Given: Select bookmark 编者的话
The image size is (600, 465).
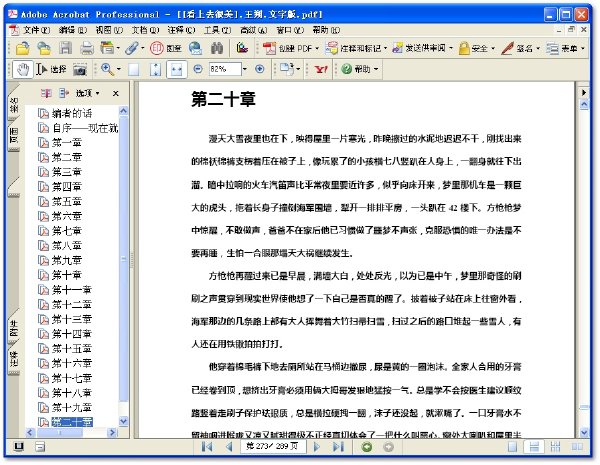Looking at the screenshot, I should (72, 113).
